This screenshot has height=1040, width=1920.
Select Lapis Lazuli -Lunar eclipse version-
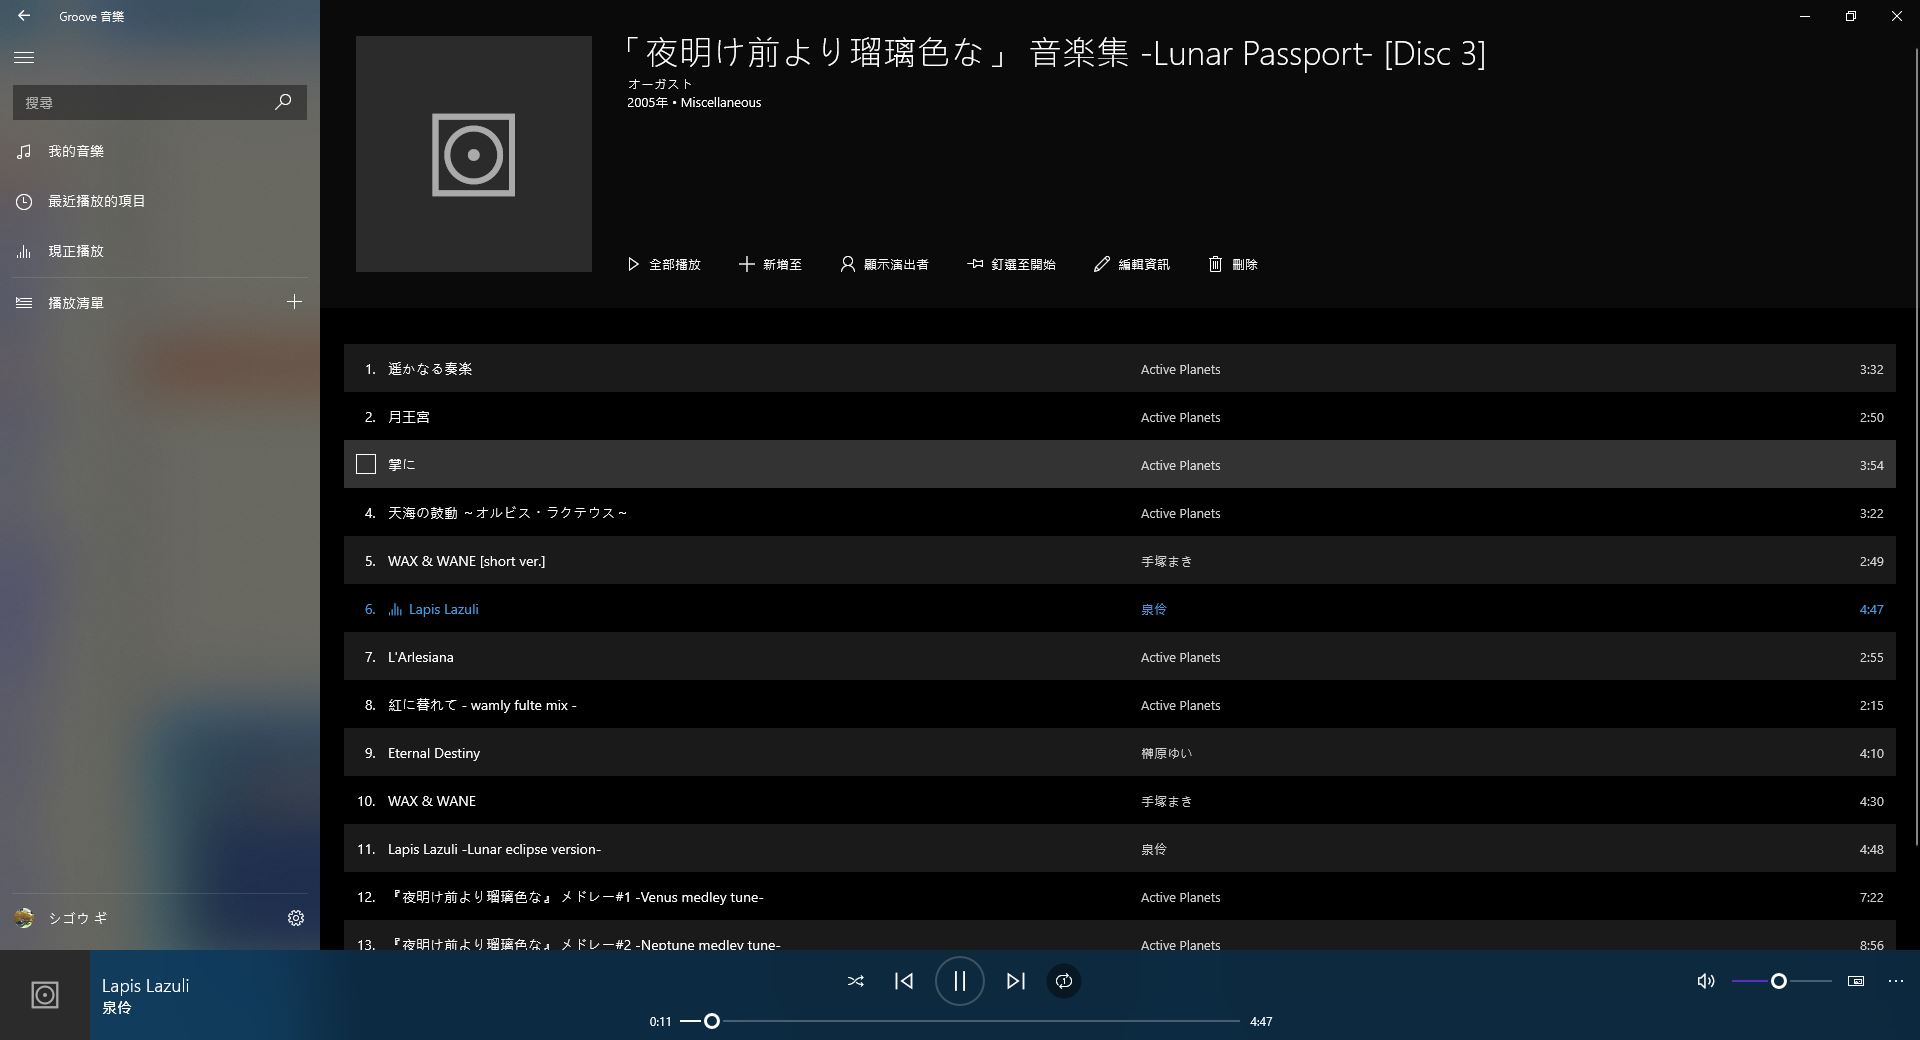click(1120, 849)
